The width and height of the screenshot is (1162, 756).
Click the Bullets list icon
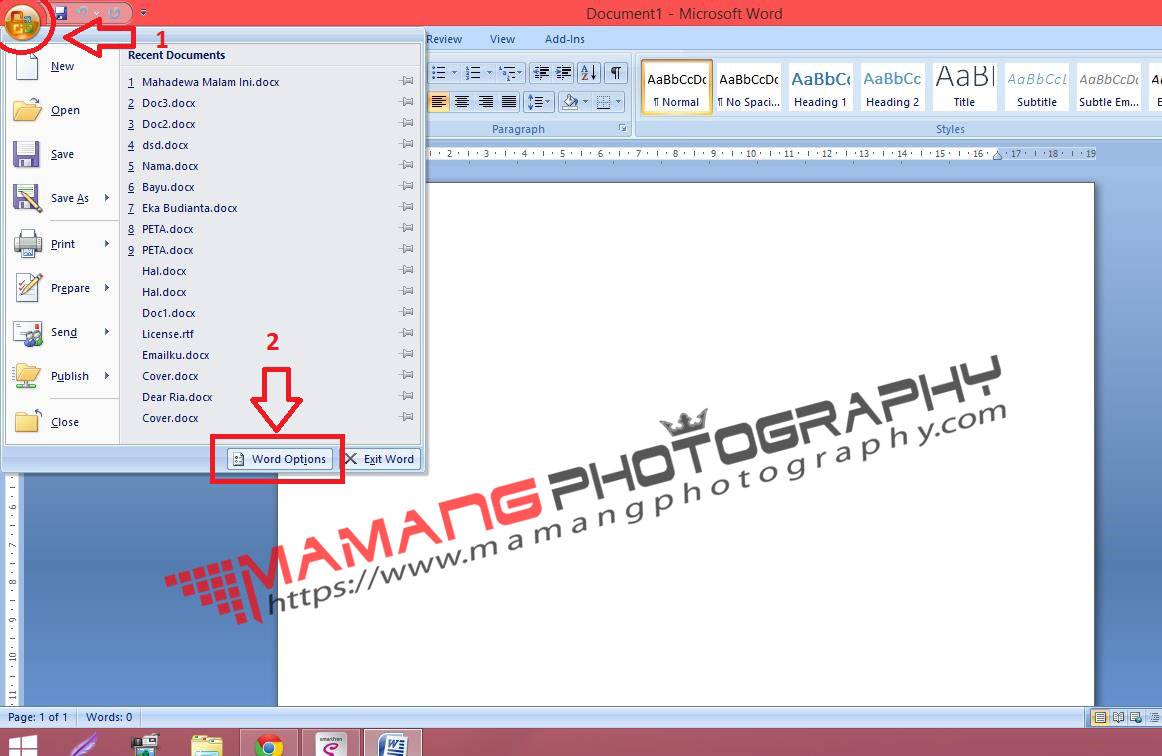[439, 73]
